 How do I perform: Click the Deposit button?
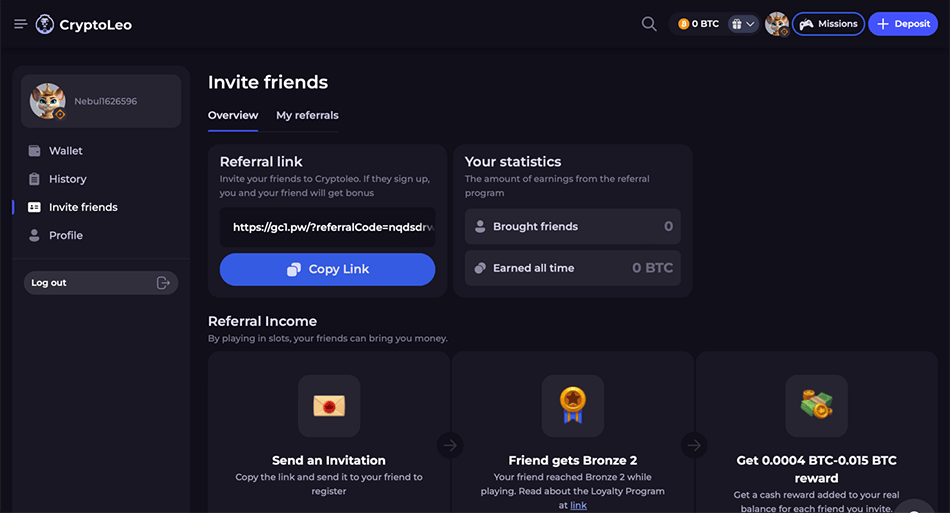[903, 24]
